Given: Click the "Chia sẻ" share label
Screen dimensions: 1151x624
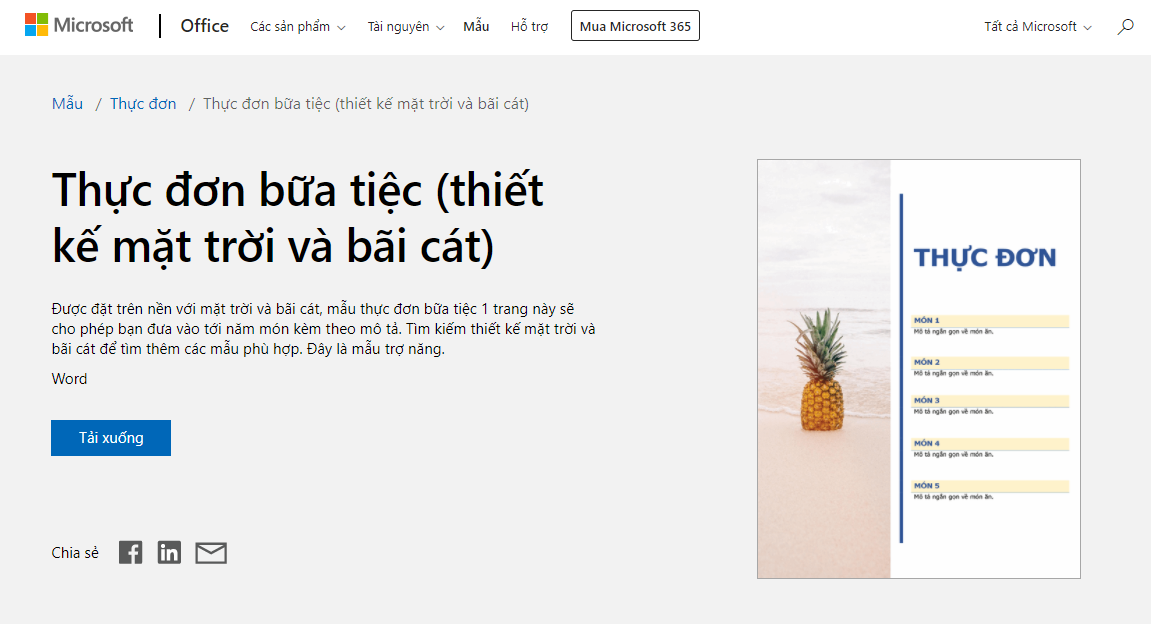Looking at the screenshot, I should coord(74,552).
